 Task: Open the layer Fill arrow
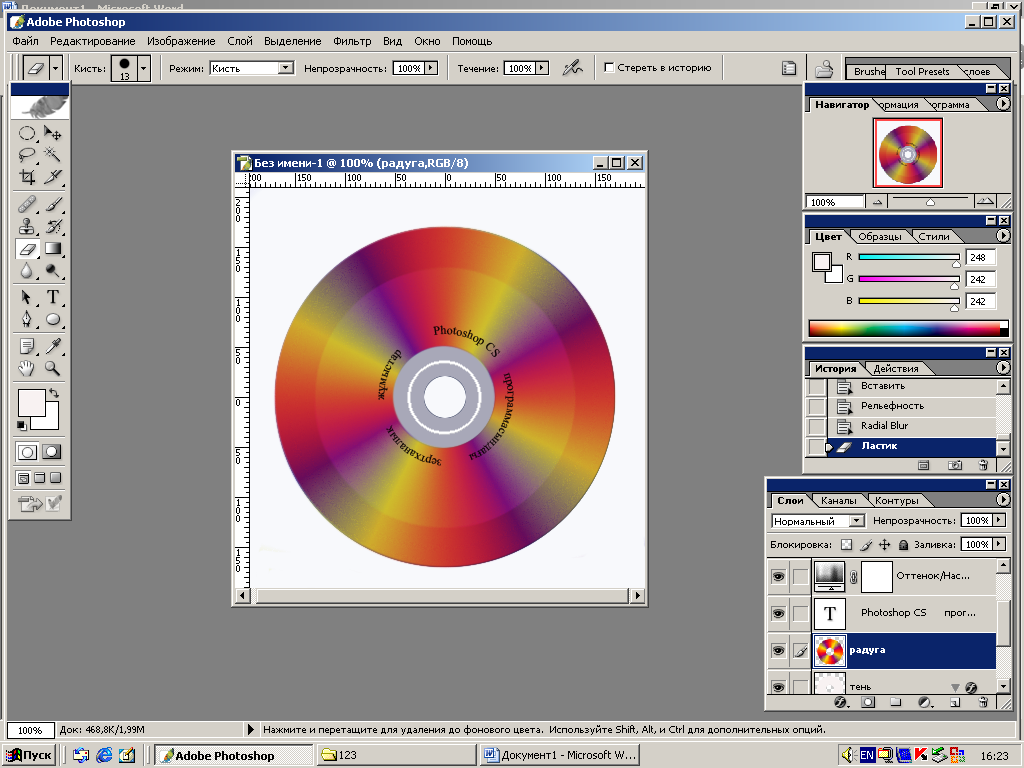[999, 544]
